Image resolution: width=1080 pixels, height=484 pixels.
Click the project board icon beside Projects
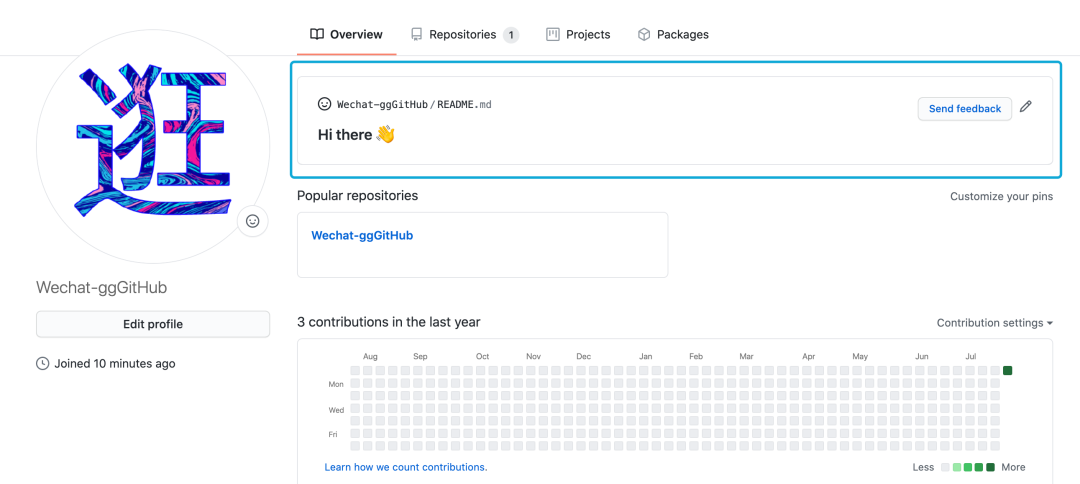553,34
